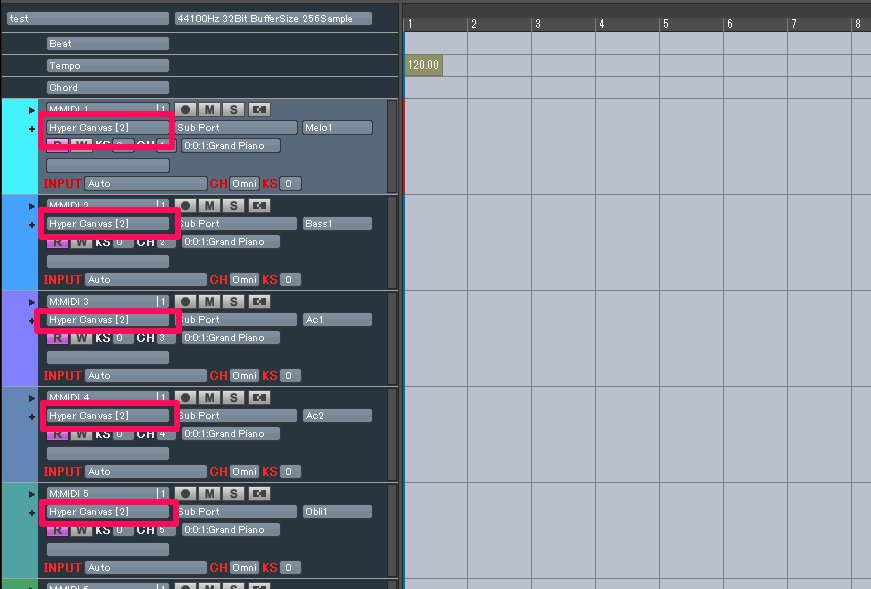The height and width of the screenshot is (589, 871).
Task: Click the monitor icon on MIDI 2
Action: (260, 205)
